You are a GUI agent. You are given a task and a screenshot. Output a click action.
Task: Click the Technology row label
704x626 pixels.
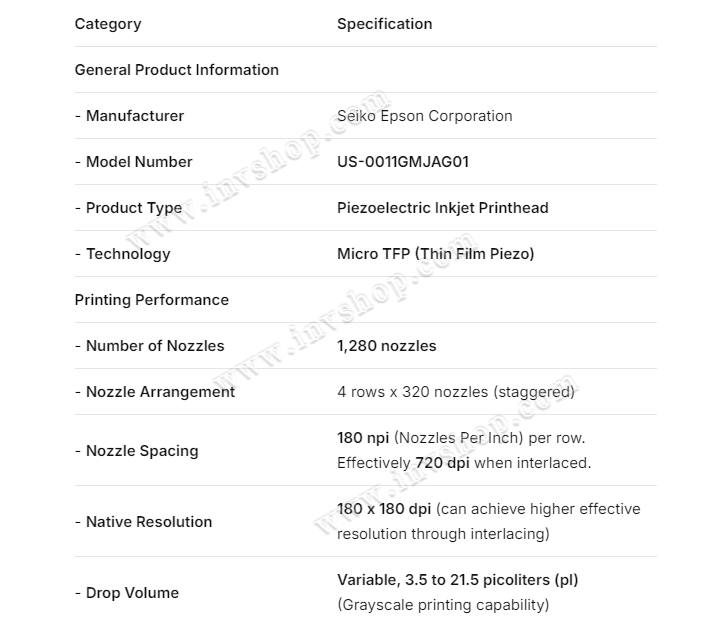tap(122, 254)
